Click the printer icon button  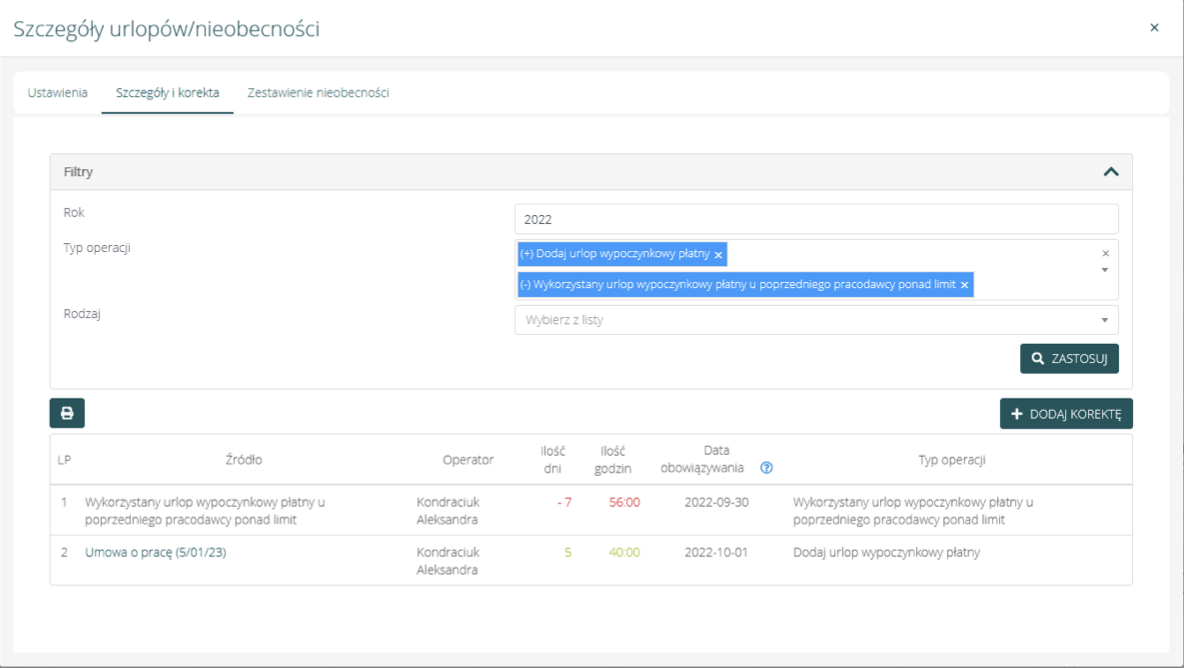(x=67, y=413)
